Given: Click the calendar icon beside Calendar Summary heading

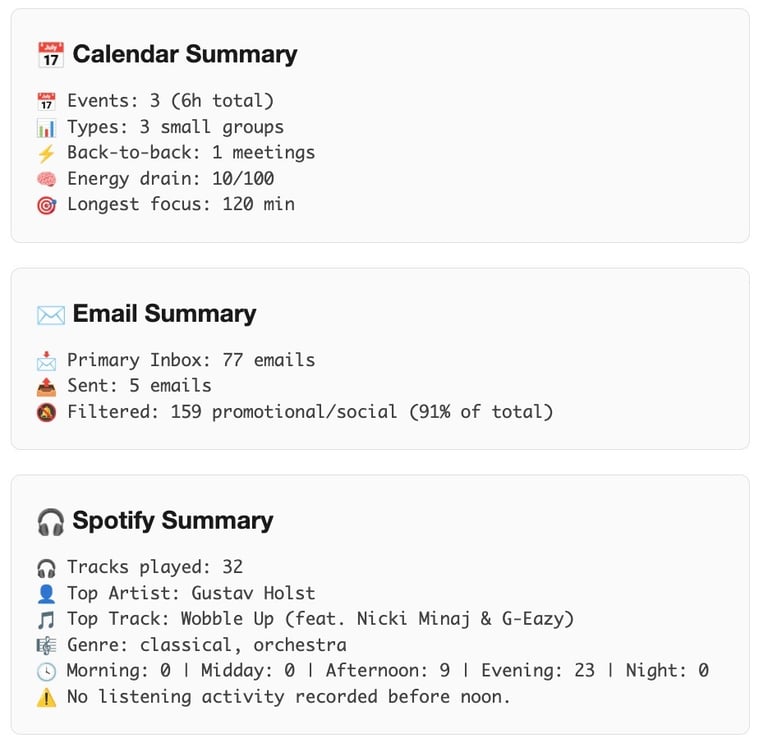Looking at the screenshot, I should [x=50, y=54].
